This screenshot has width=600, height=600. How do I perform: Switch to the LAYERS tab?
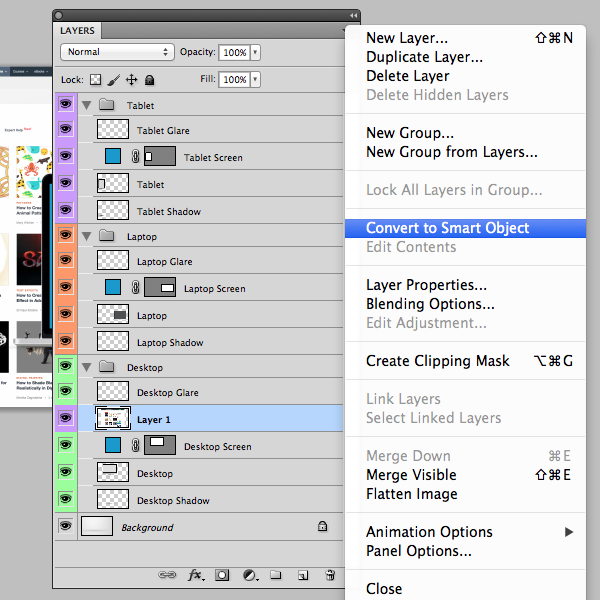[77, 31]
